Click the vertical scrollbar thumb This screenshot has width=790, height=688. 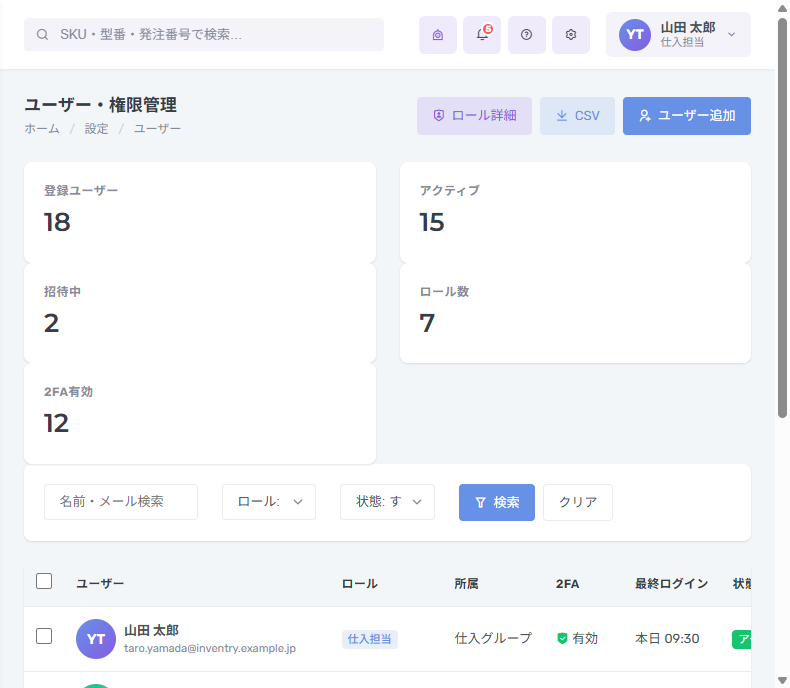[782, 218]
